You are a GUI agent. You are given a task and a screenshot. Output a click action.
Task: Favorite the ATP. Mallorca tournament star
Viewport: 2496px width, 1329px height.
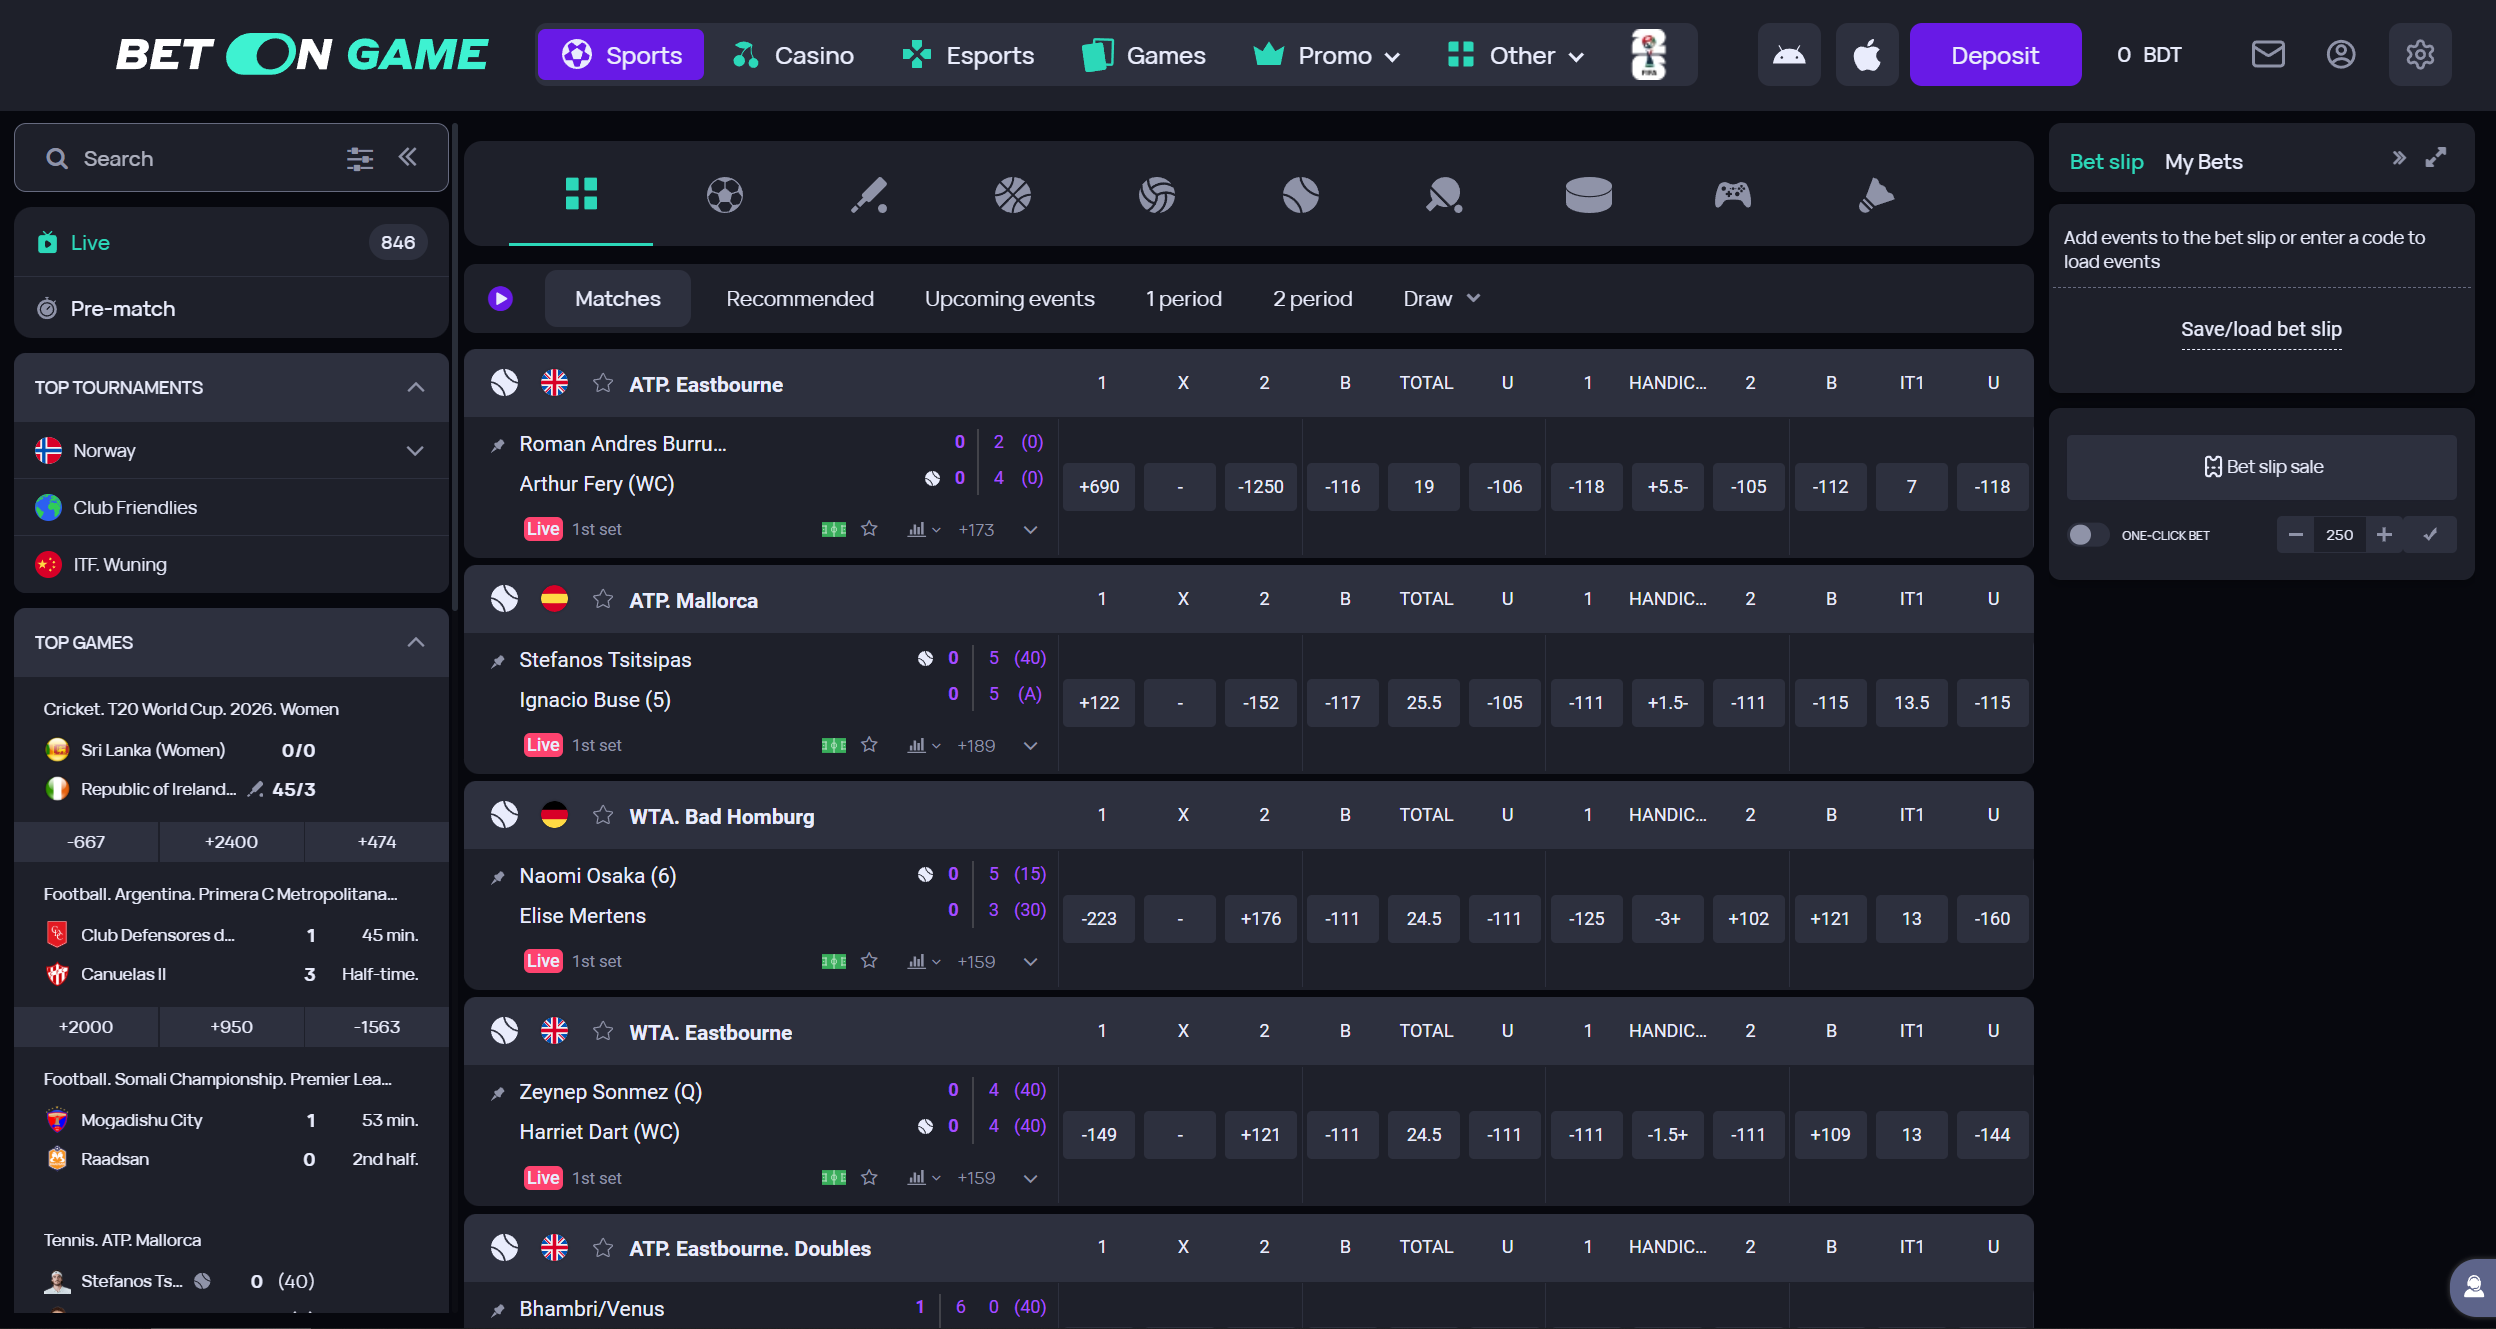602,599
